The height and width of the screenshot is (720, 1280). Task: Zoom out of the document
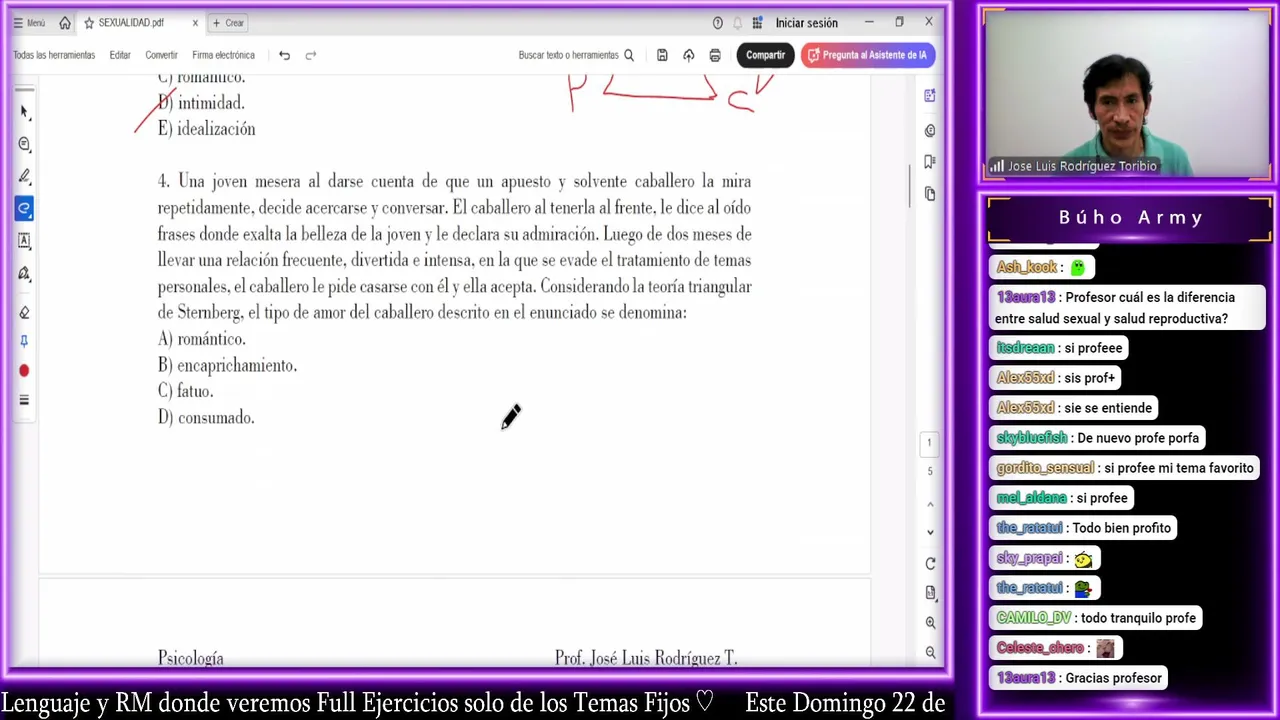pyautogui.click(x=930, y=652)
